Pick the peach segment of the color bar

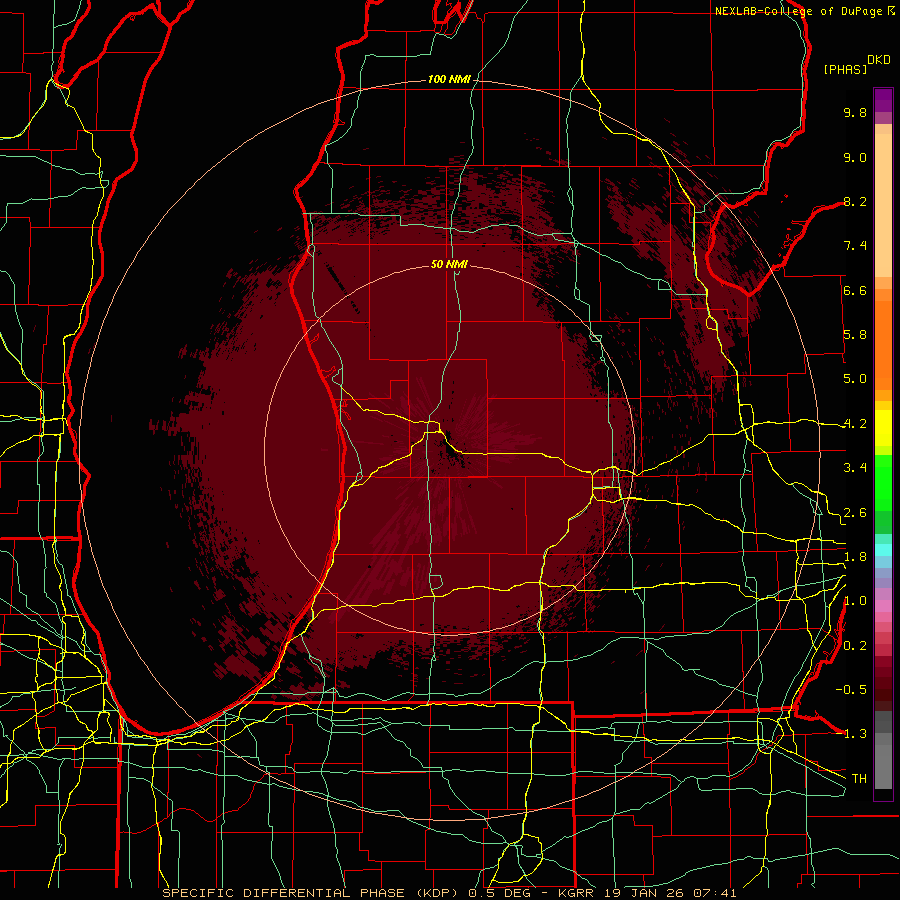[x=883, y=207]
